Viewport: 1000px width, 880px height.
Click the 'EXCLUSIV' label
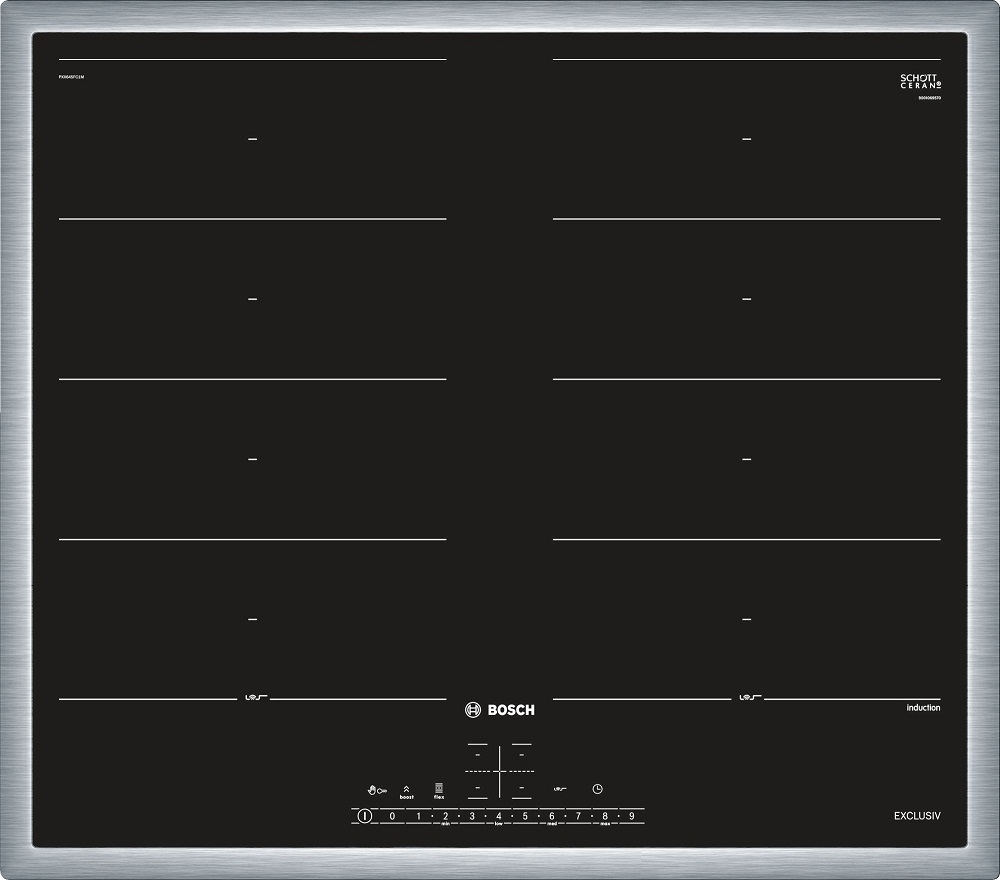(917, 816)
